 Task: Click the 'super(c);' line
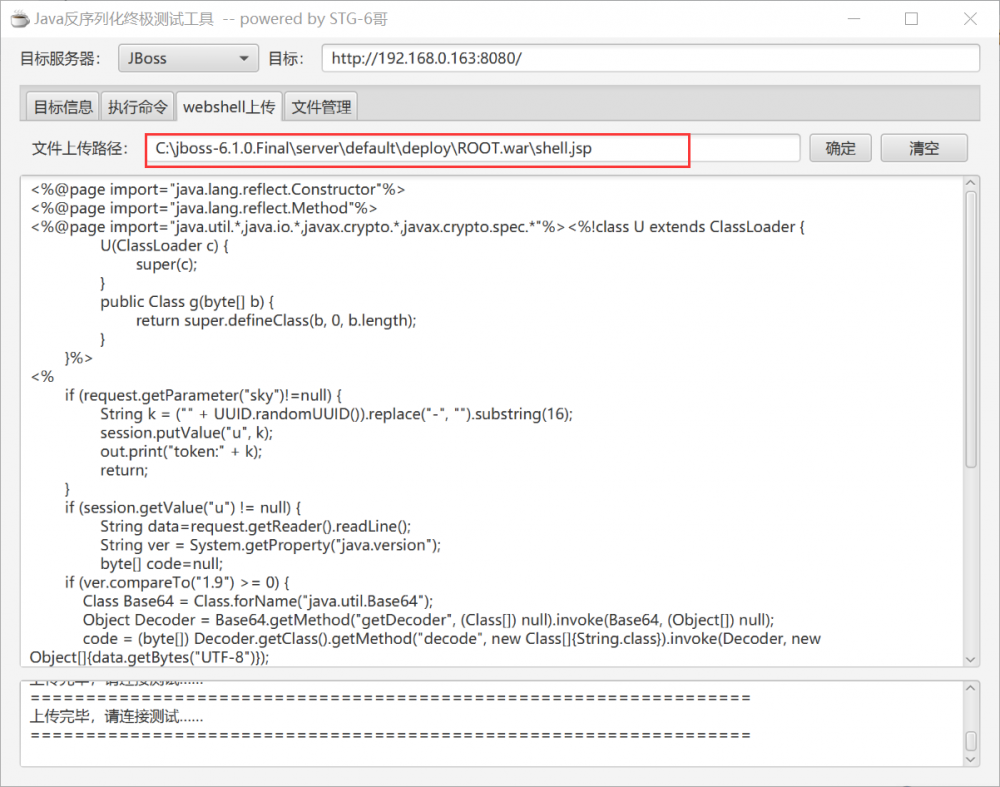[166, 264]
